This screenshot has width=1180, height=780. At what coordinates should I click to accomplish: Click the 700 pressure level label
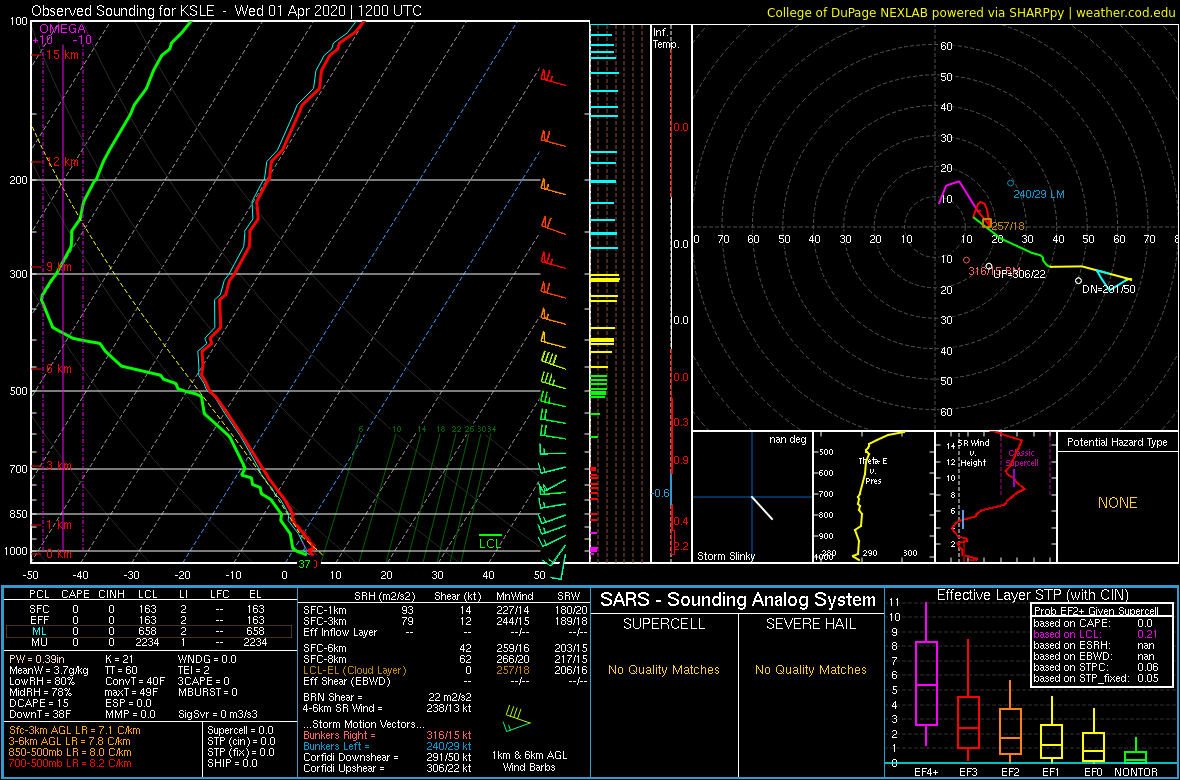(17, 469)
